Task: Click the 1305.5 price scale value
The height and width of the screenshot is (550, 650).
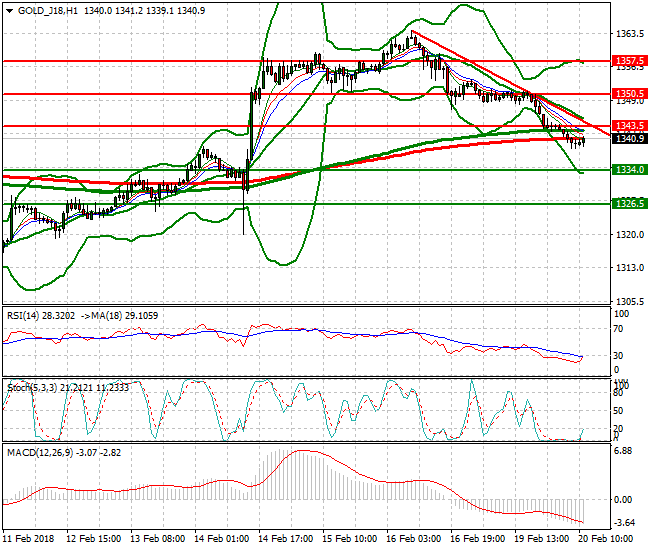Action: pyautogui.click(x=630, y=301)
